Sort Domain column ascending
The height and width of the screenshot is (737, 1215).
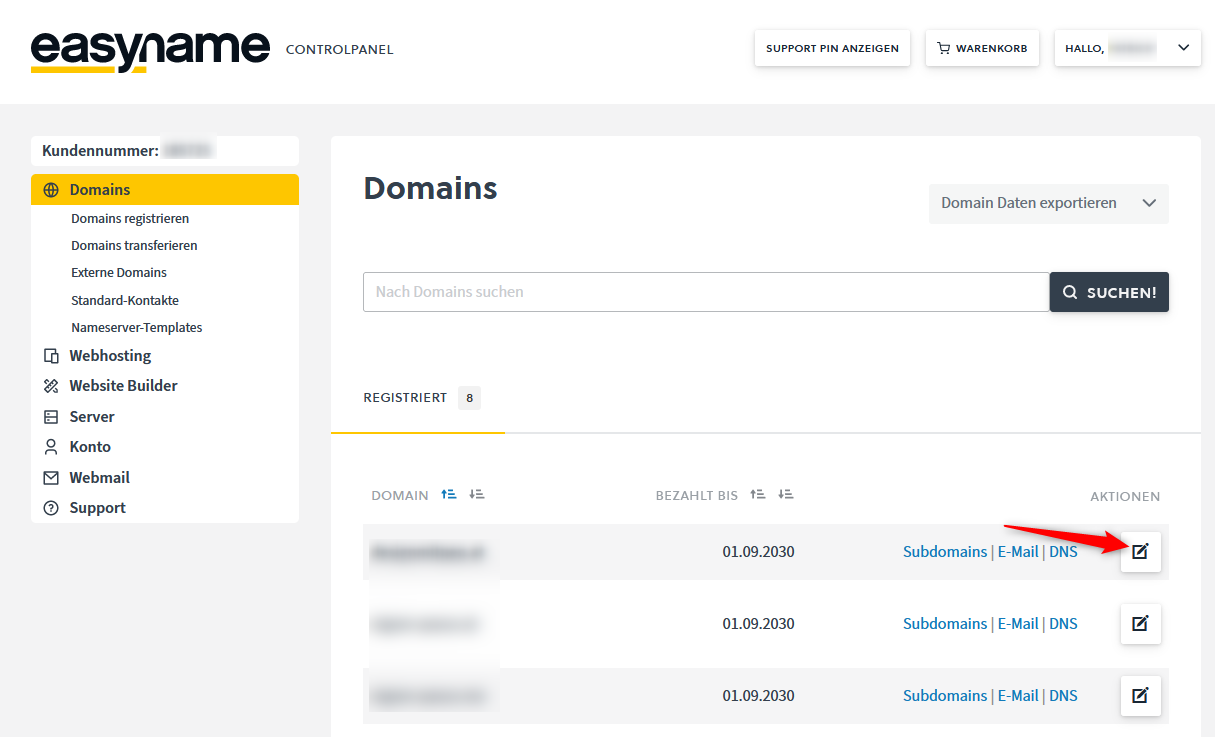pos(449,495)
